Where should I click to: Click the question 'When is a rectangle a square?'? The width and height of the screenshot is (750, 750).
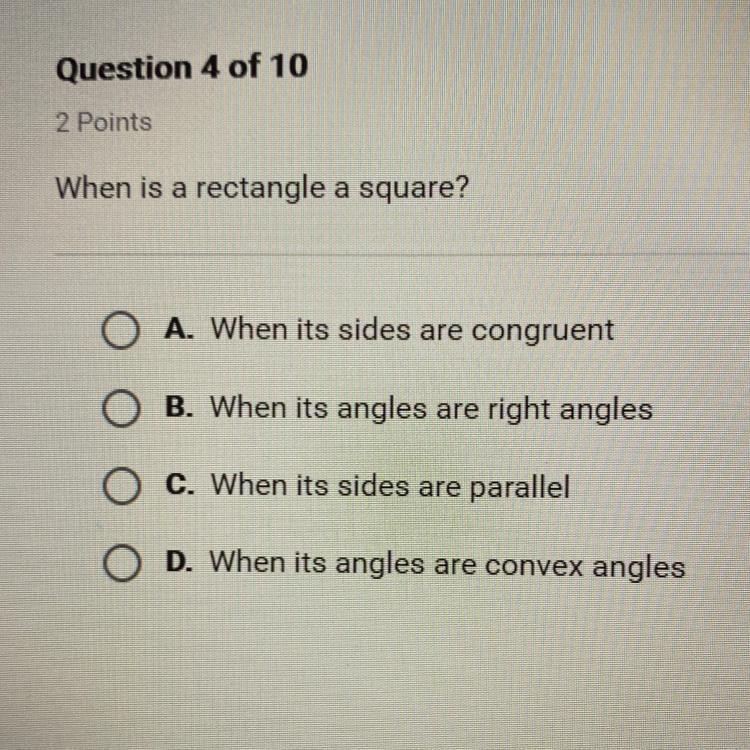(x=261, y=188)
